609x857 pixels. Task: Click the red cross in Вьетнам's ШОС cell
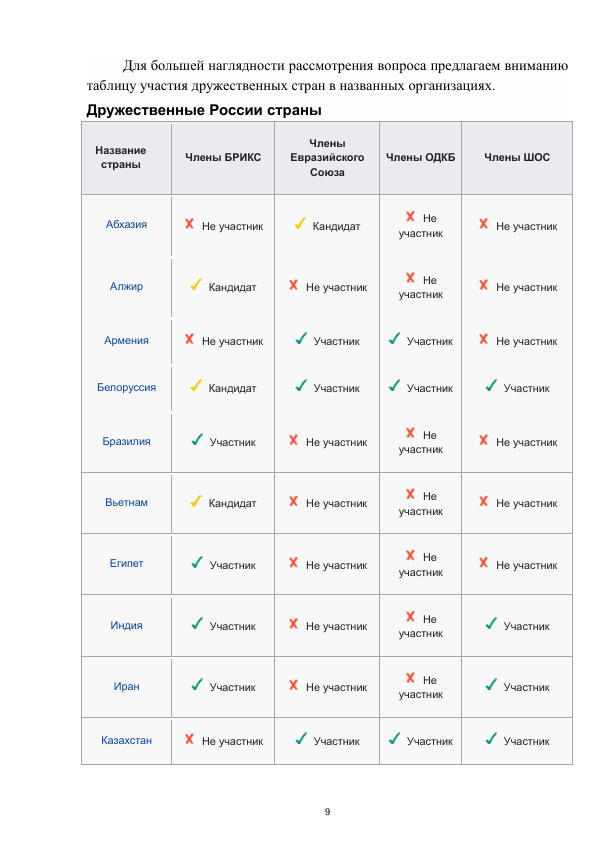(x=485, y=502)
